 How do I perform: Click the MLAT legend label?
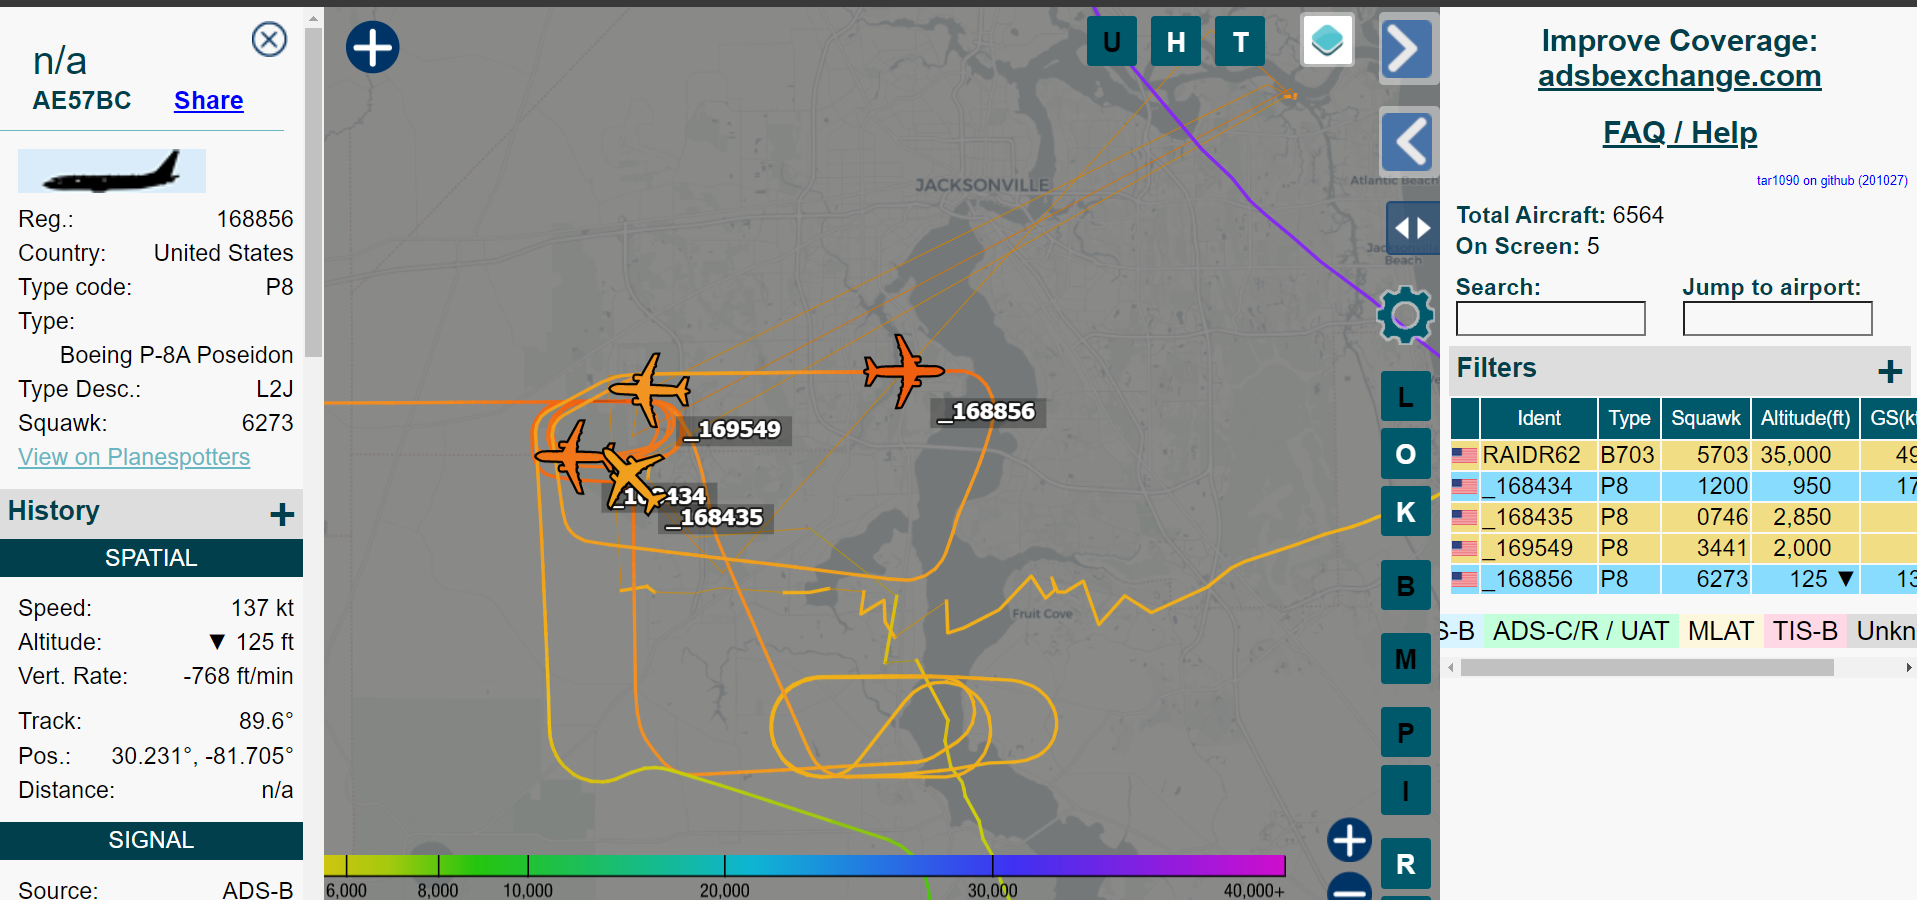[1720, 631]
